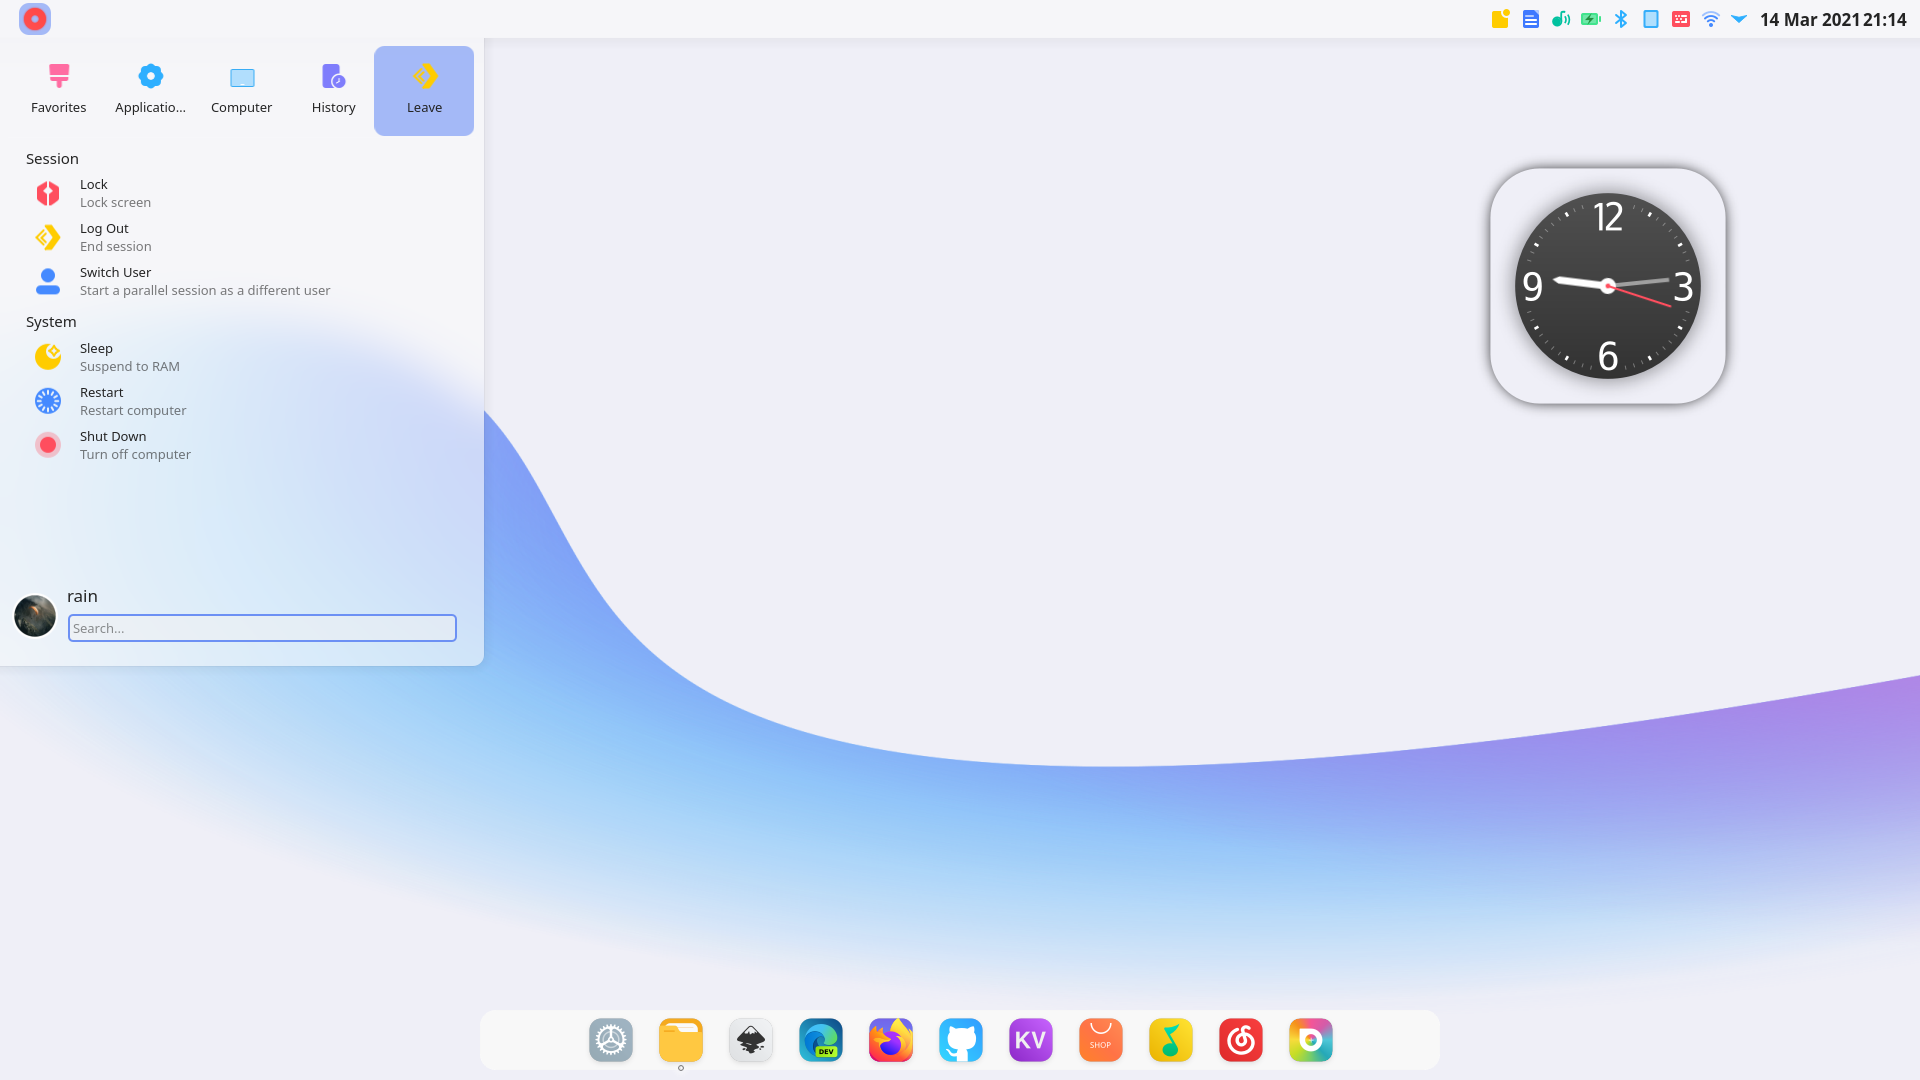
Task: Open the yellow notes tray icon
Action: [x=1500, y=19]
